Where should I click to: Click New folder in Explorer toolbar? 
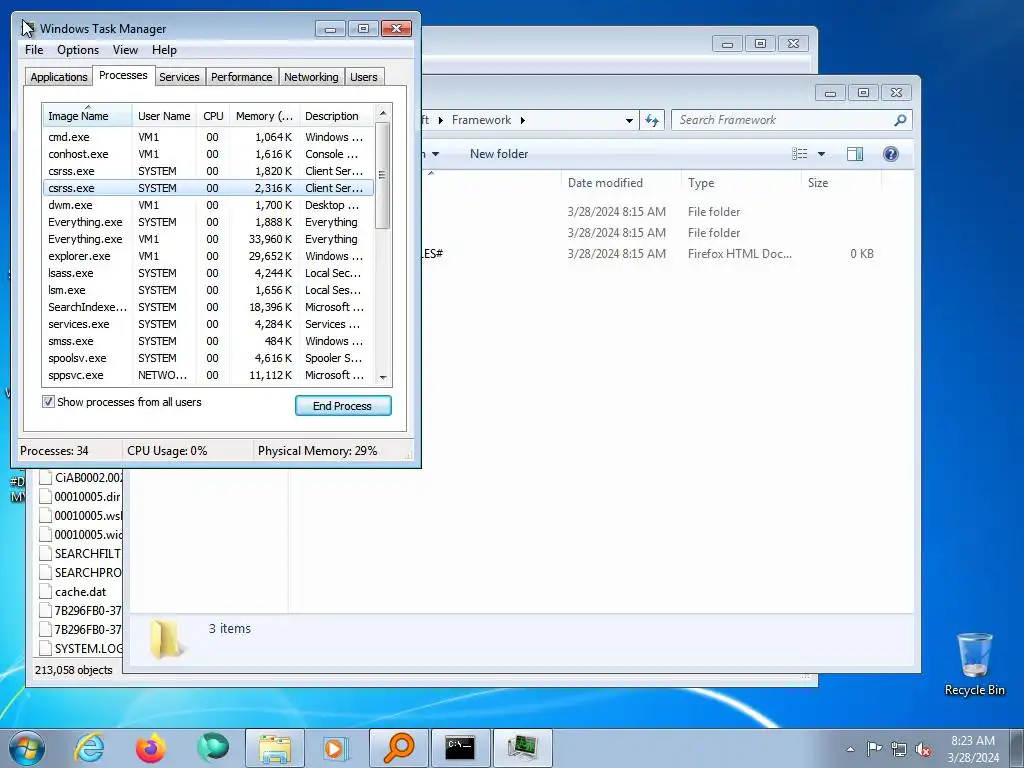[499, 154]
